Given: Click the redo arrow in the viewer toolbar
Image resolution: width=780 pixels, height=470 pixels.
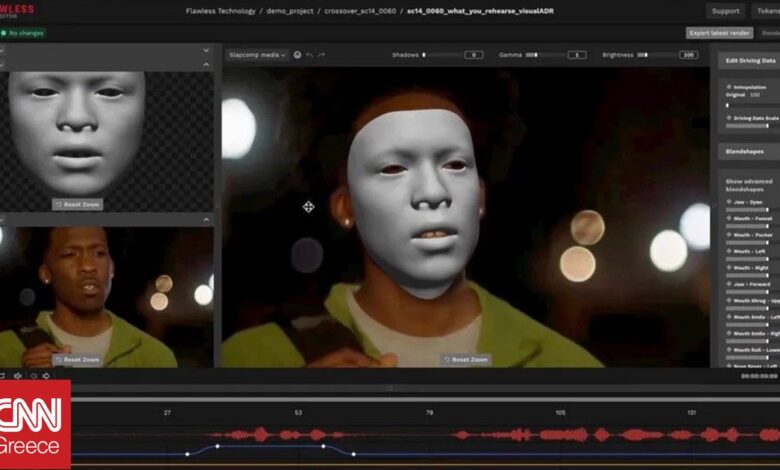Looking at the screenshot, I should [323, 55].
